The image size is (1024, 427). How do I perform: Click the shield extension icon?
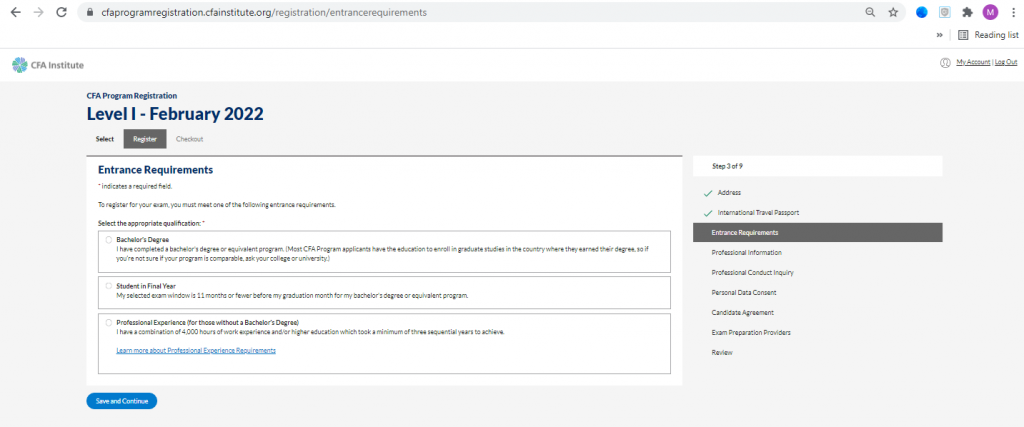[944, 12]
